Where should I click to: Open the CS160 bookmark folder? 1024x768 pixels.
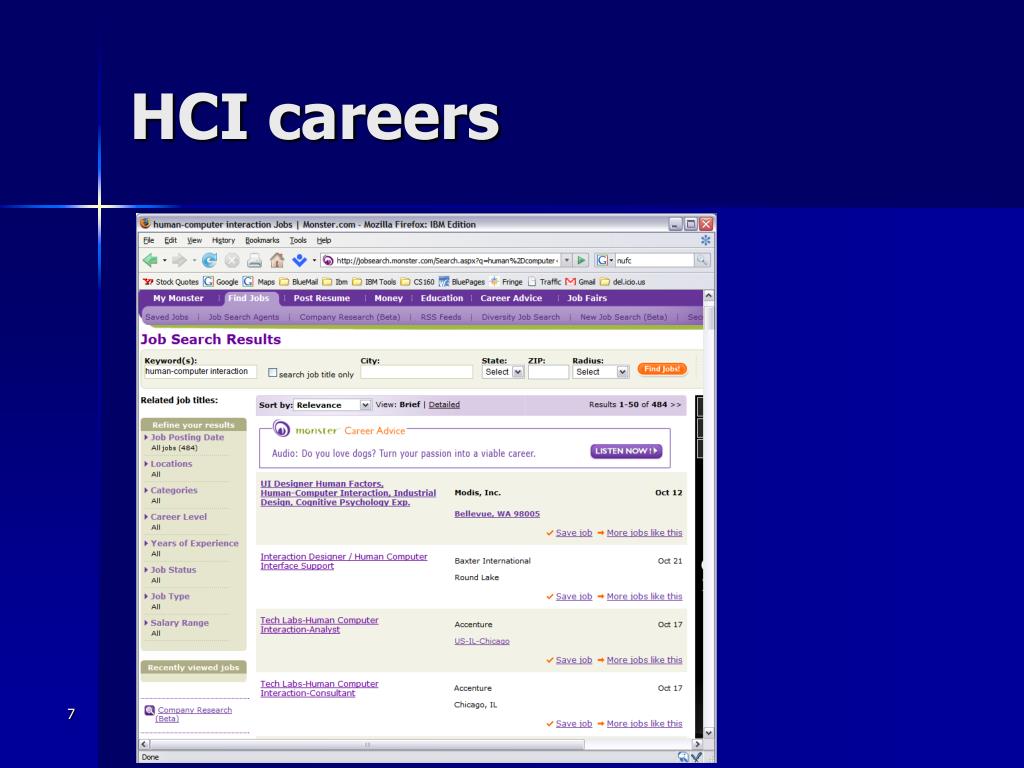click(417, 282)
